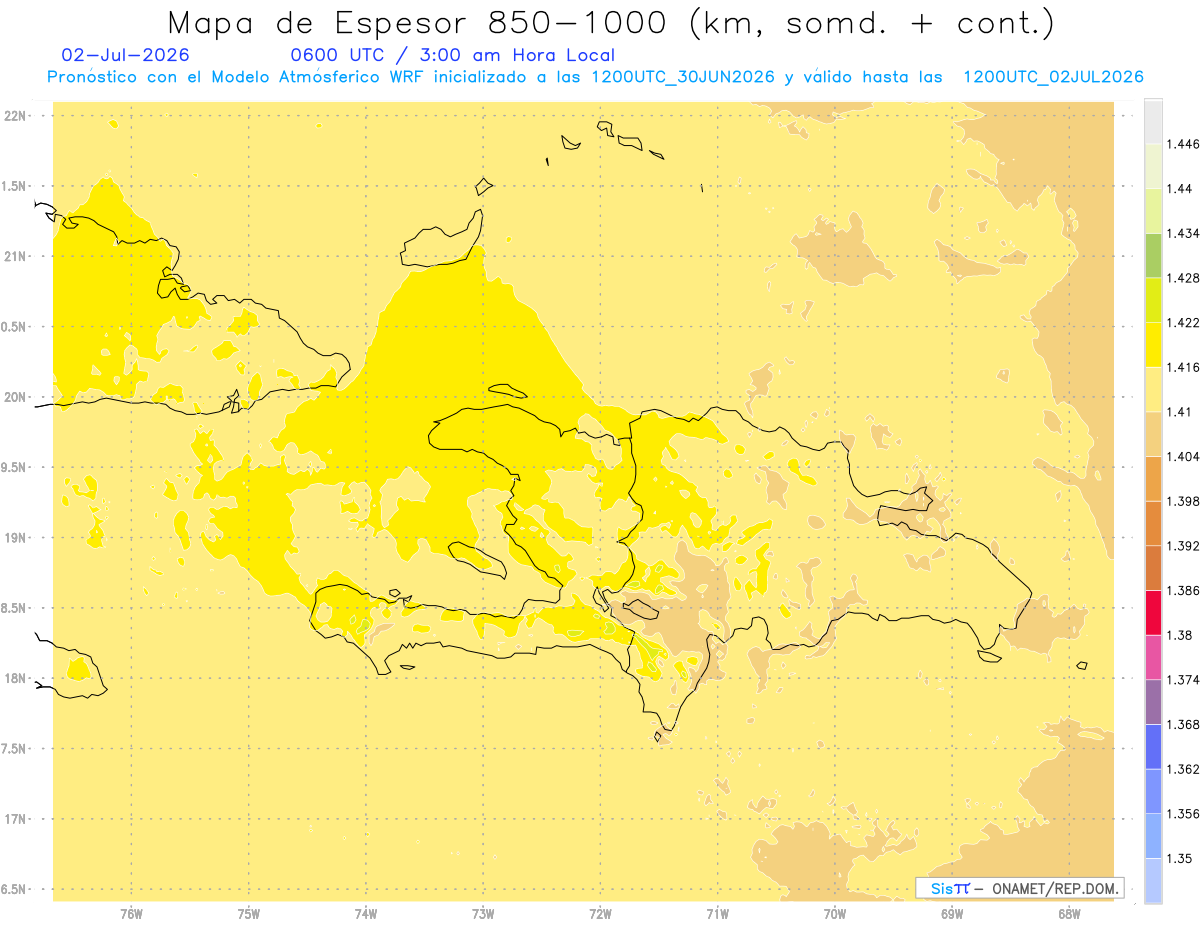Click the legend value '1.446'
This screenshot has width=1200, height=927.
[x=1184, y=145]
